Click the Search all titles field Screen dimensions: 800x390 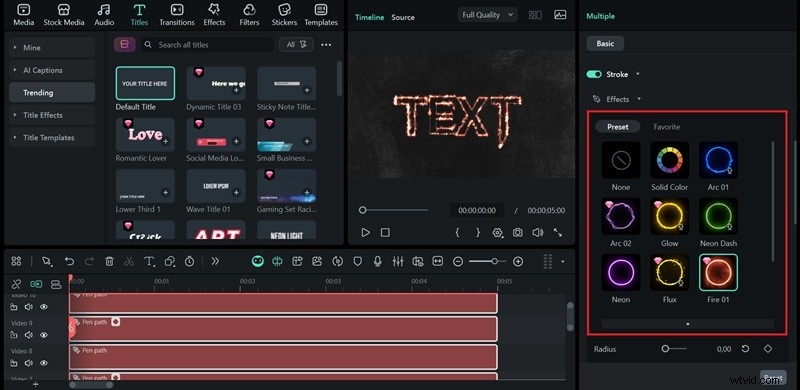pos(207,45)
